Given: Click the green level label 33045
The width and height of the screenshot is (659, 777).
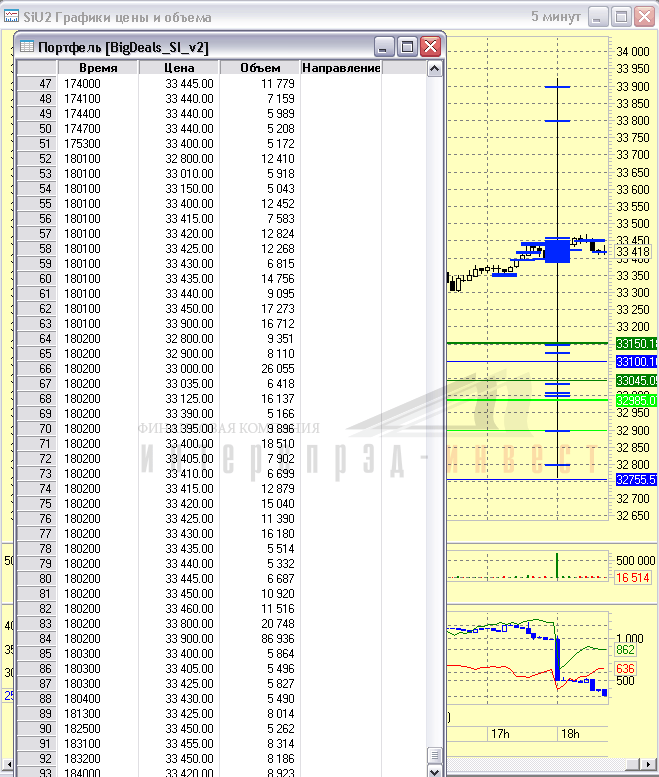Looking at the screenshot, I should pyautogui.click(x=636, y=381).
